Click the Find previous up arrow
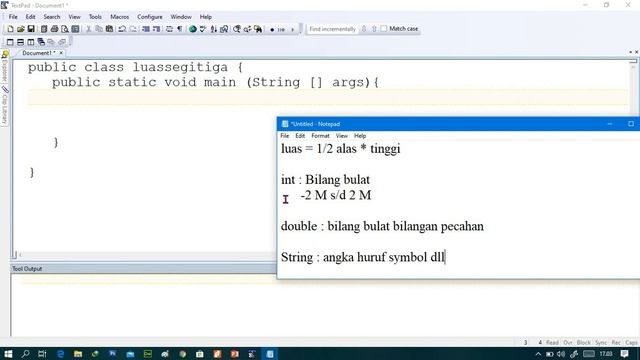 coord(374,29)
